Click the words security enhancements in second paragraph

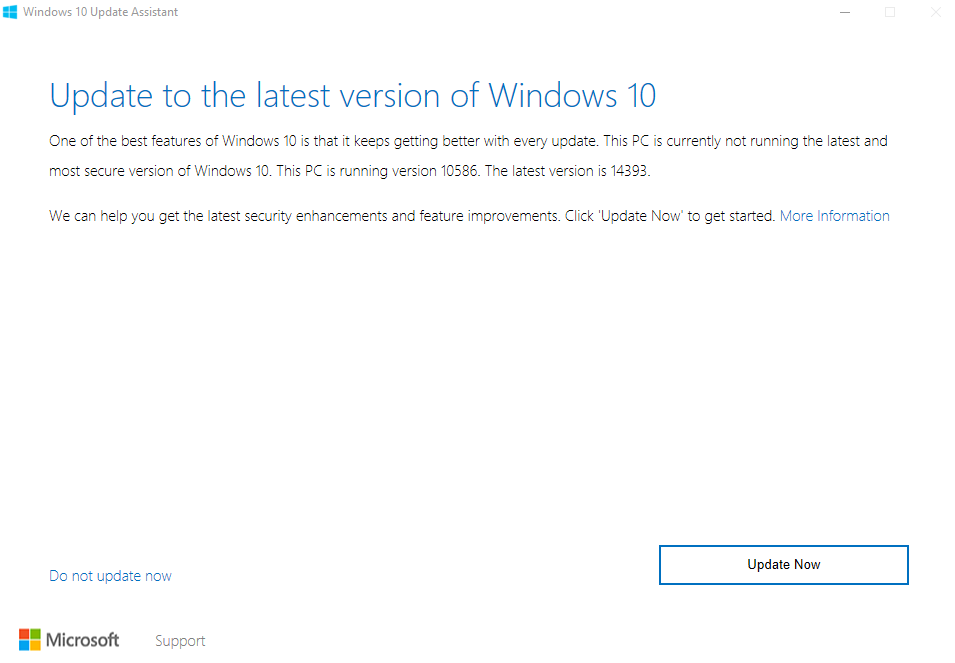click(315, 216)
